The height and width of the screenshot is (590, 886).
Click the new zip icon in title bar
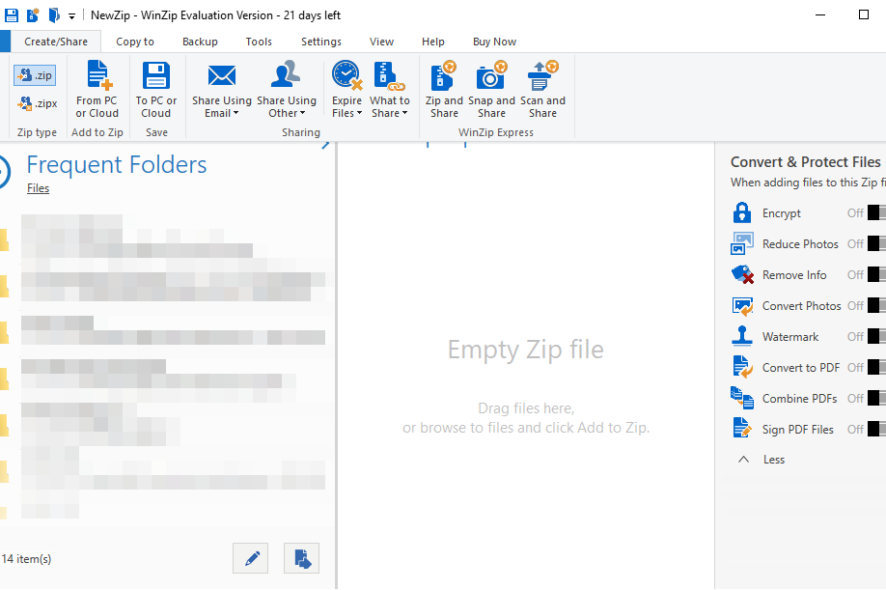pyautogui.click(x=33, y=15)
